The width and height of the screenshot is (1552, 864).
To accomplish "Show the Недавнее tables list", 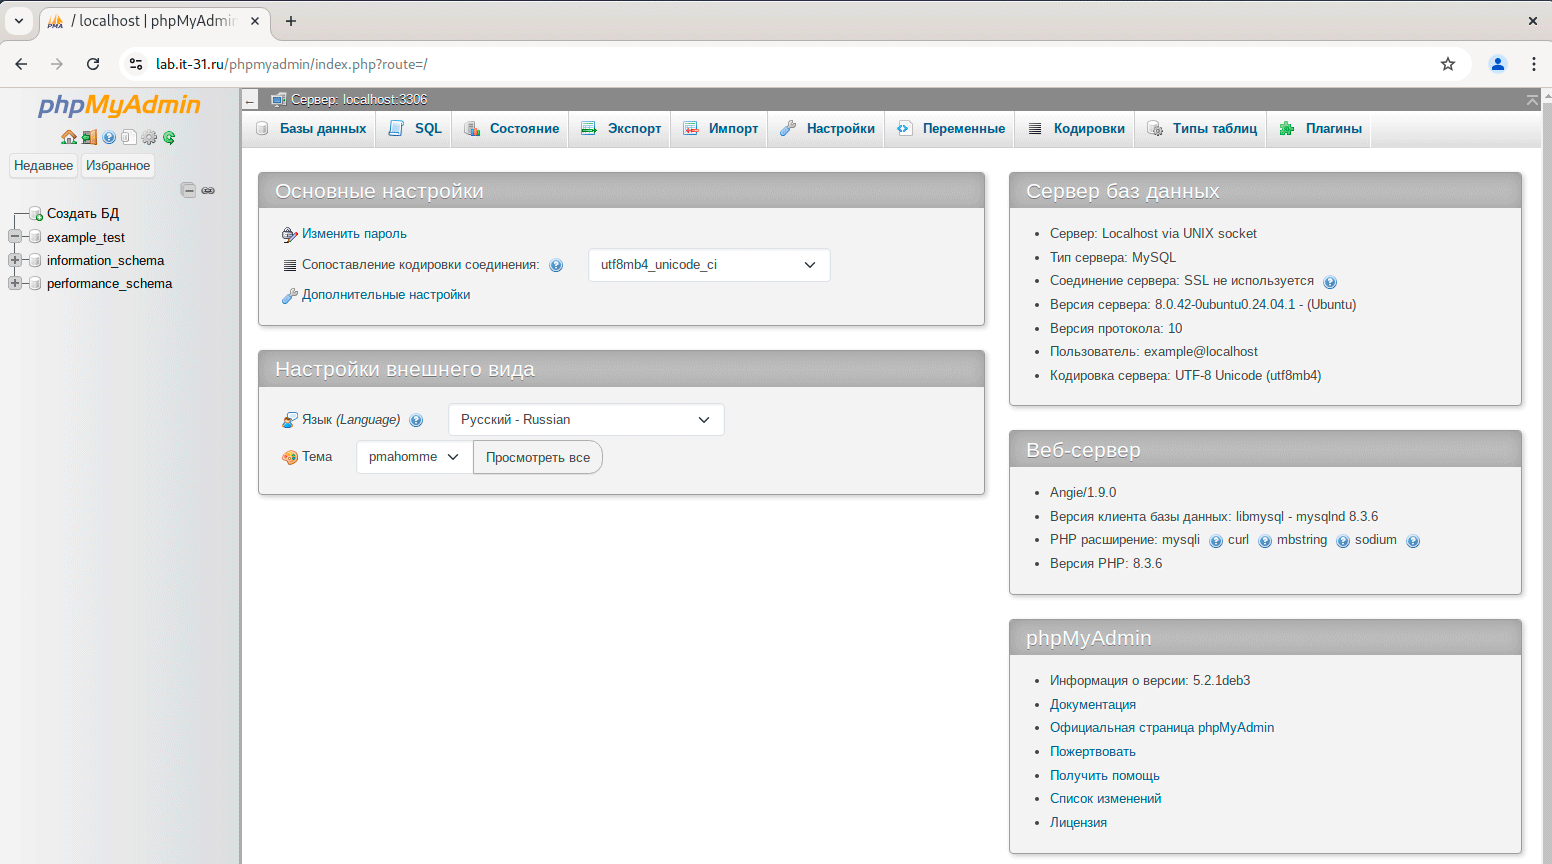I will pyautogui.click(x=43, y=166).
